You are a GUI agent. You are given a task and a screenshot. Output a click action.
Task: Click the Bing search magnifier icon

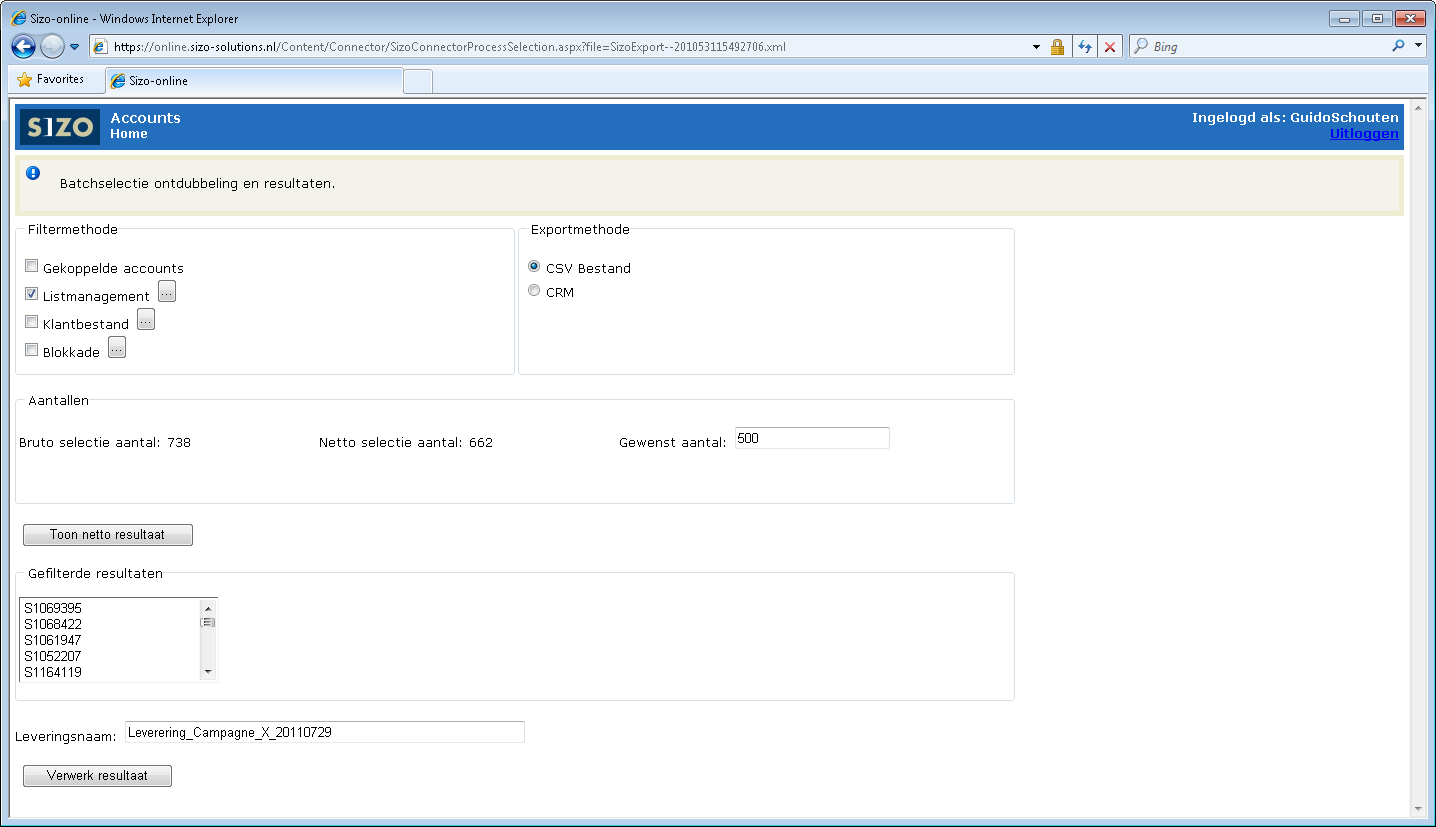tap(1398, 46)
